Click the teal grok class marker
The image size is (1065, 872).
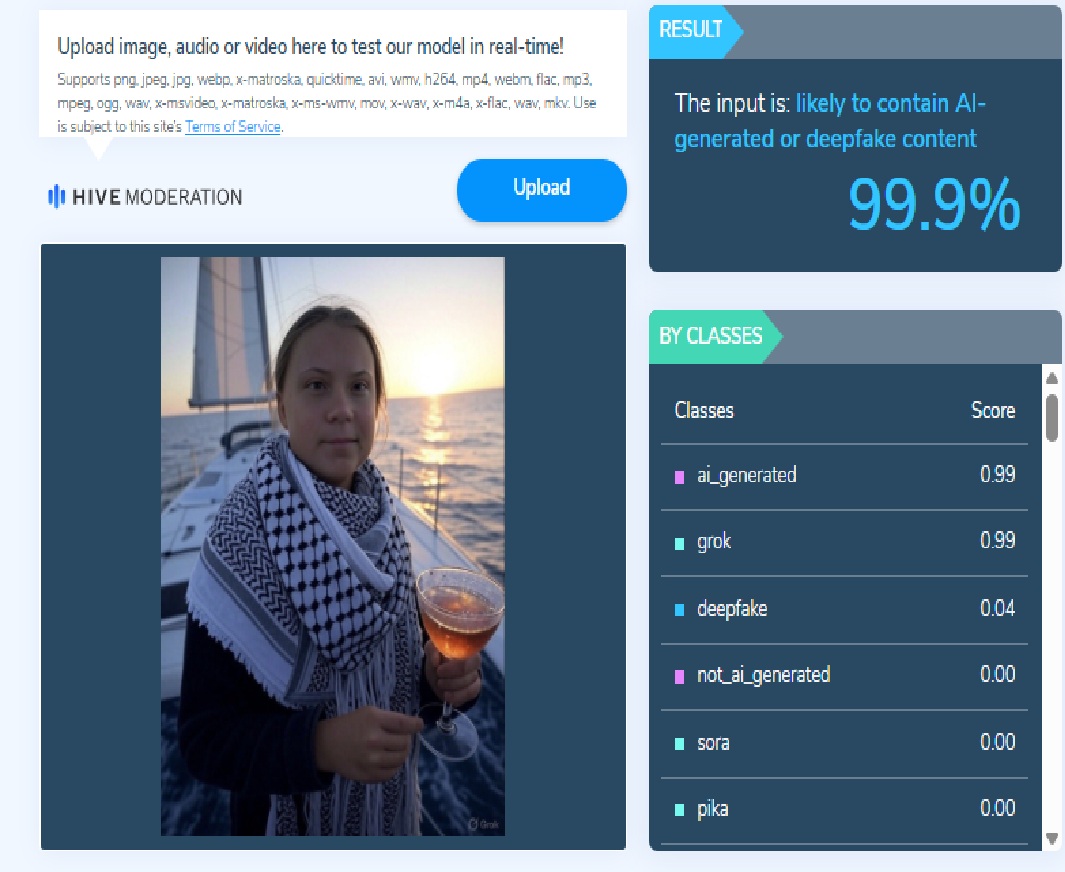679,544
